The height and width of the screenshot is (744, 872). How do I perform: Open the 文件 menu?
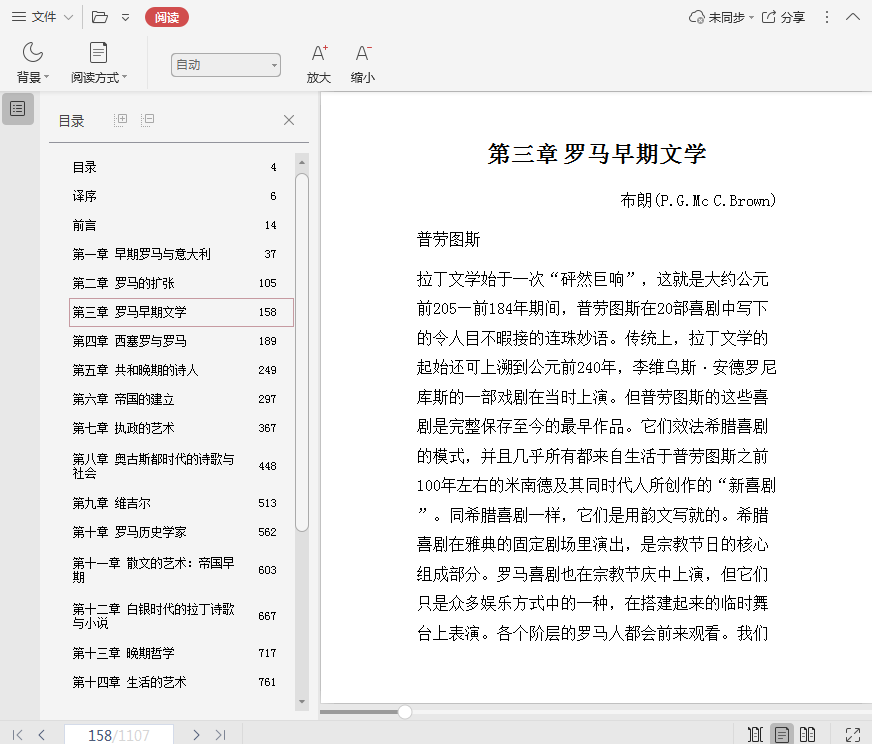pyautogui.click(x=42, y=17)
